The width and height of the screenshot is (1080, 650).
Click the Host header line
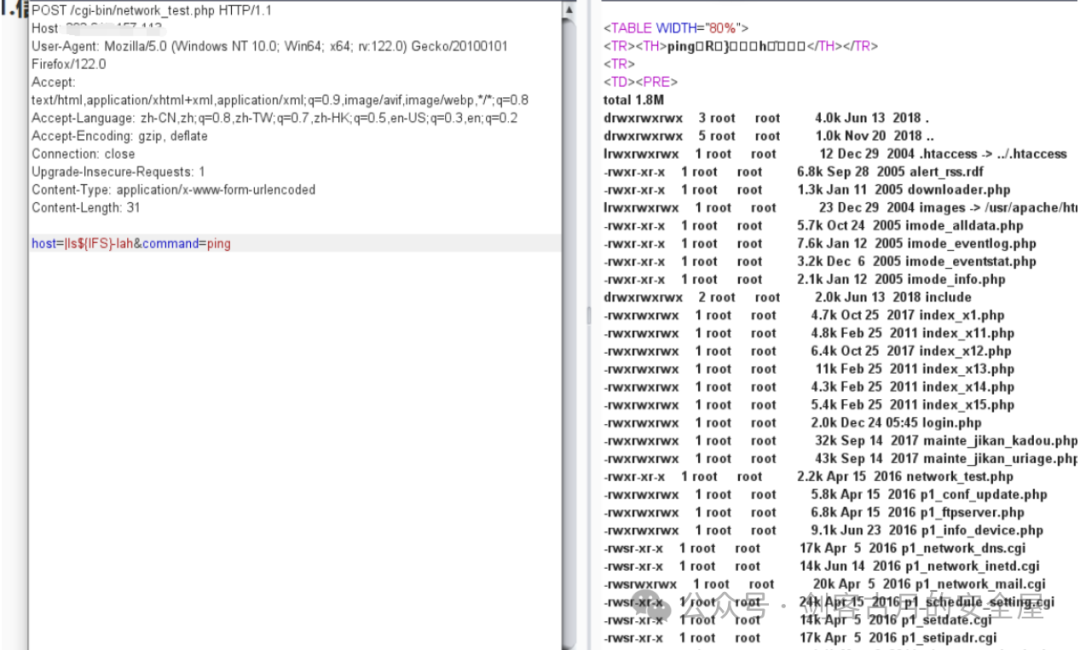(x=96, y=28)
